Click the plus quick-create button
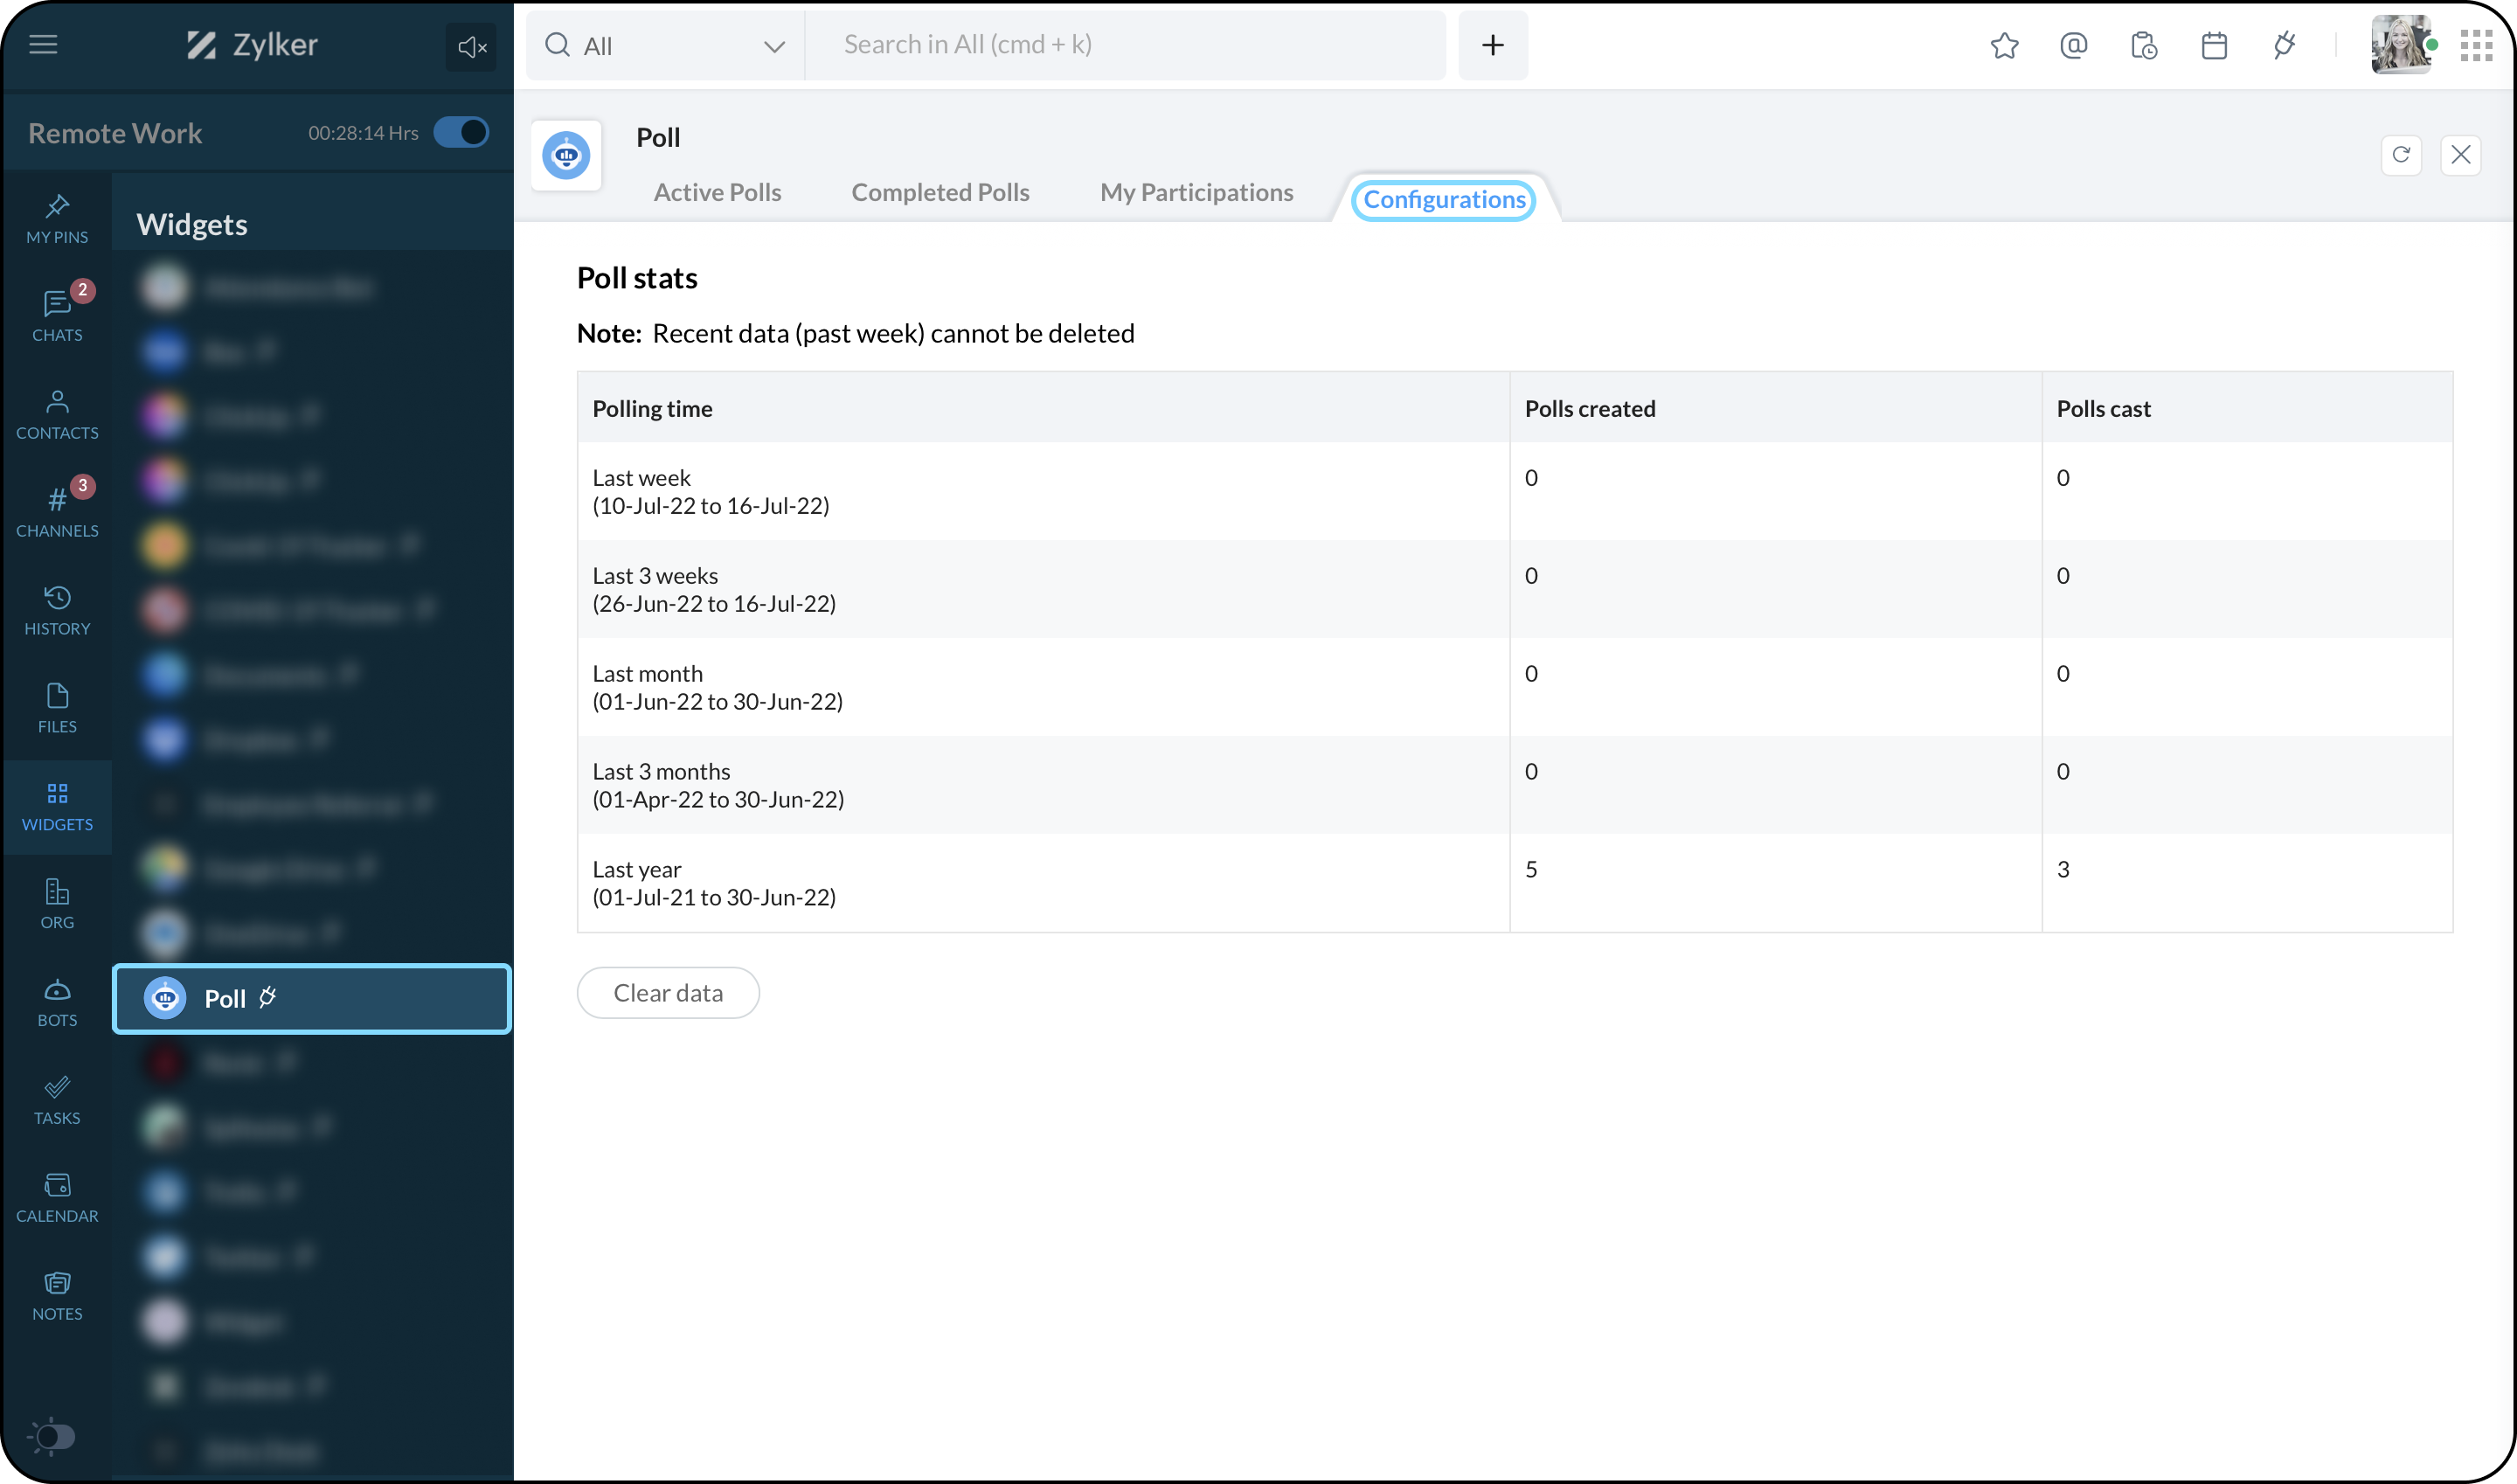 click(1492, 45)
